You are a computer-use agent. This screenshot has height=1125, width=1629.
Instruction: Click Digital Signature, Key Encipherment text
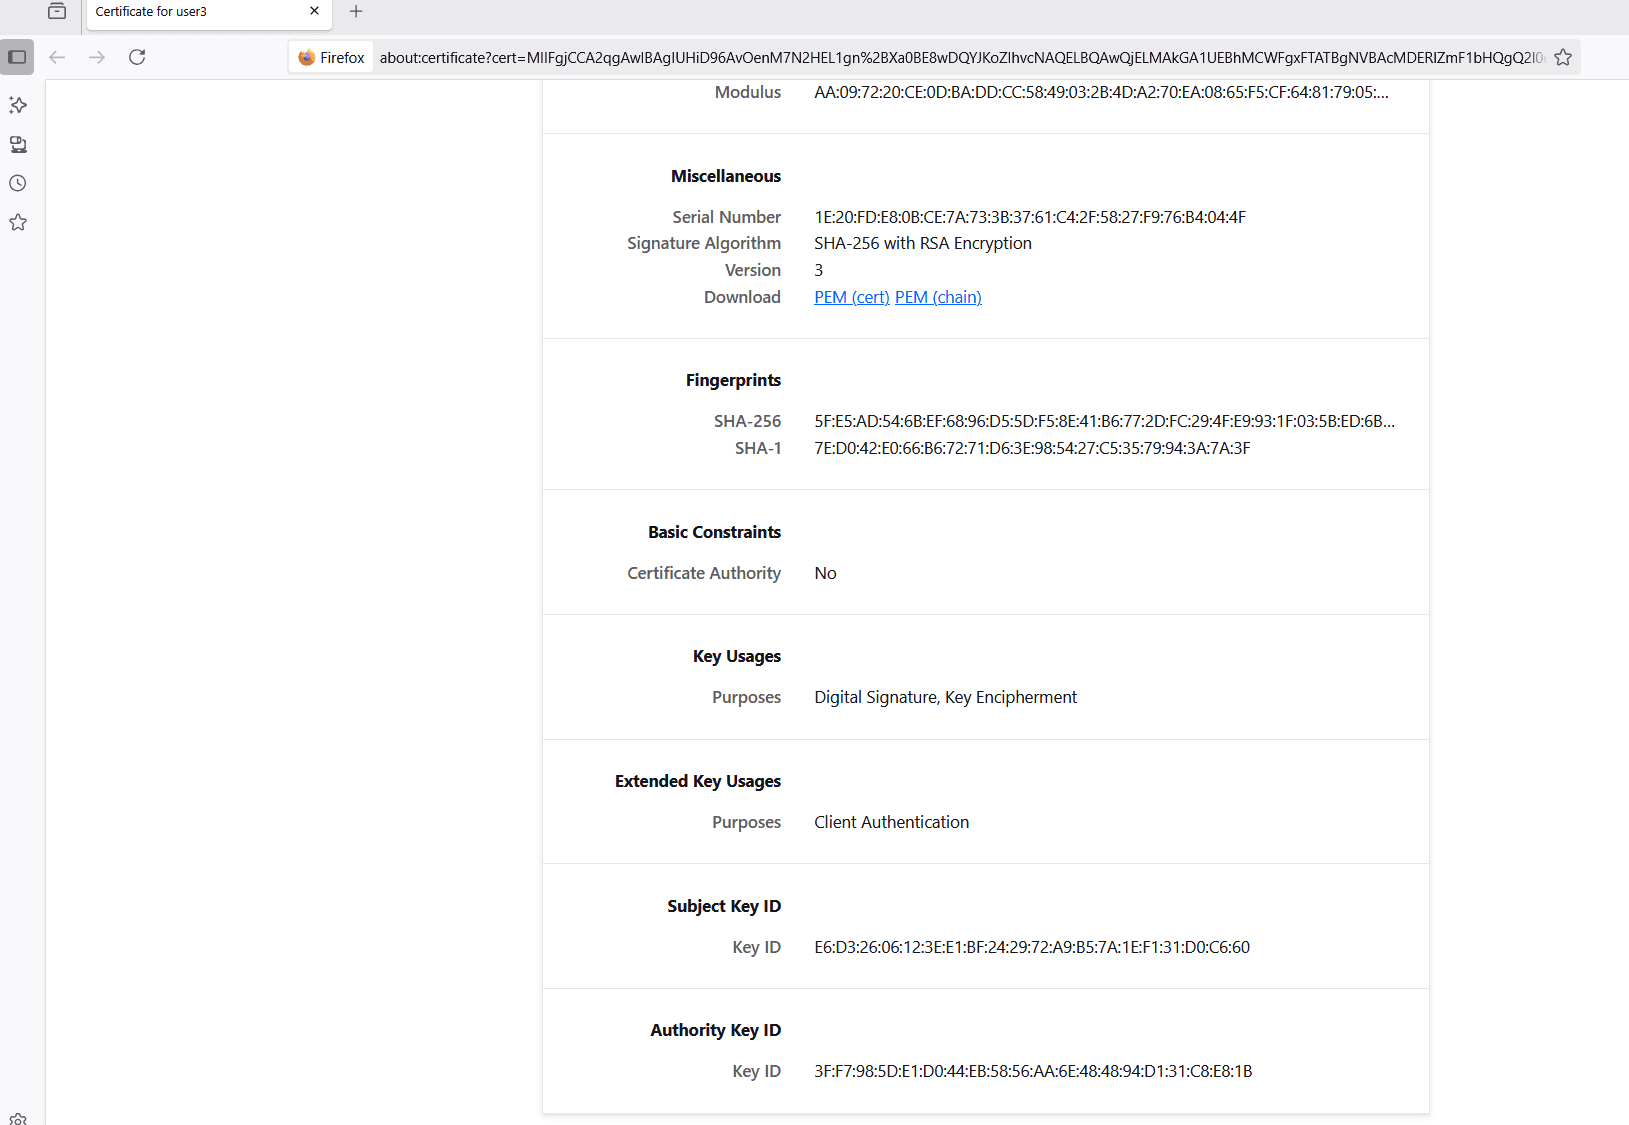pyautogui.click(x=946, y=697)
